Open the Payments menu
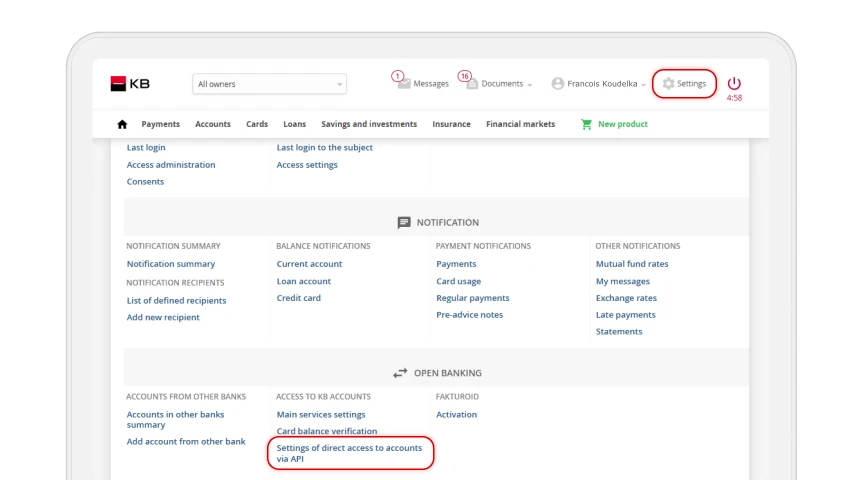864x480 pixels. (x=160, y=124)
